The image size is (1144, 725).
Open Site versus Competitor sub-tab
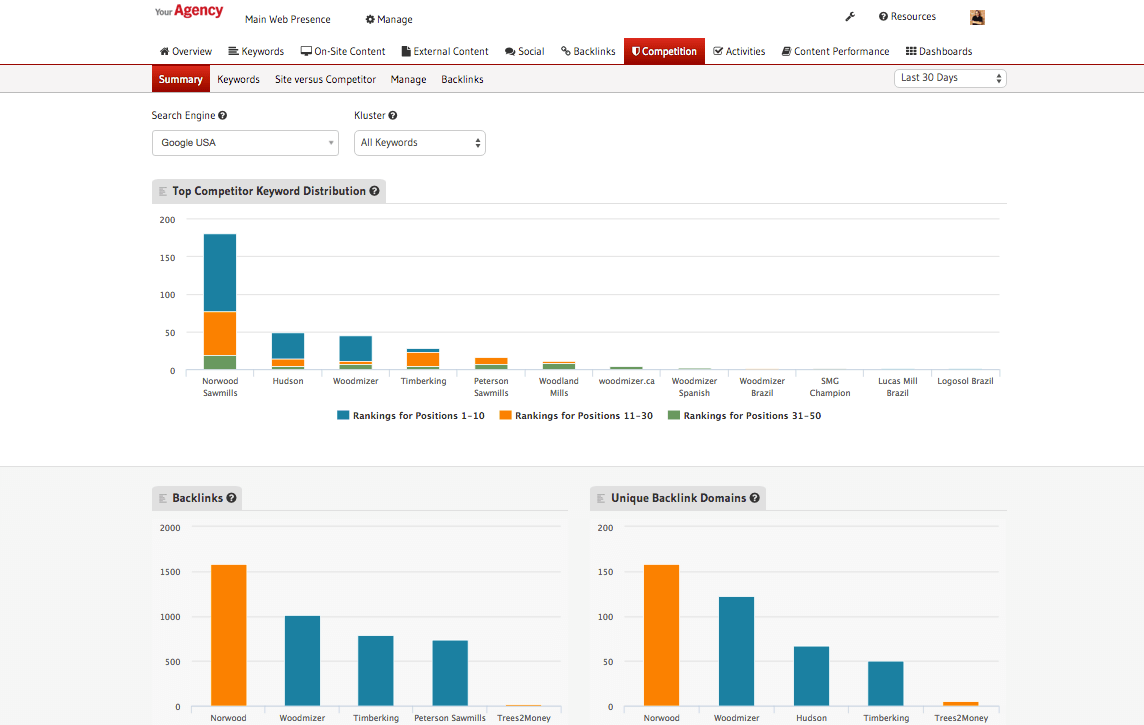tap(325, 79)
